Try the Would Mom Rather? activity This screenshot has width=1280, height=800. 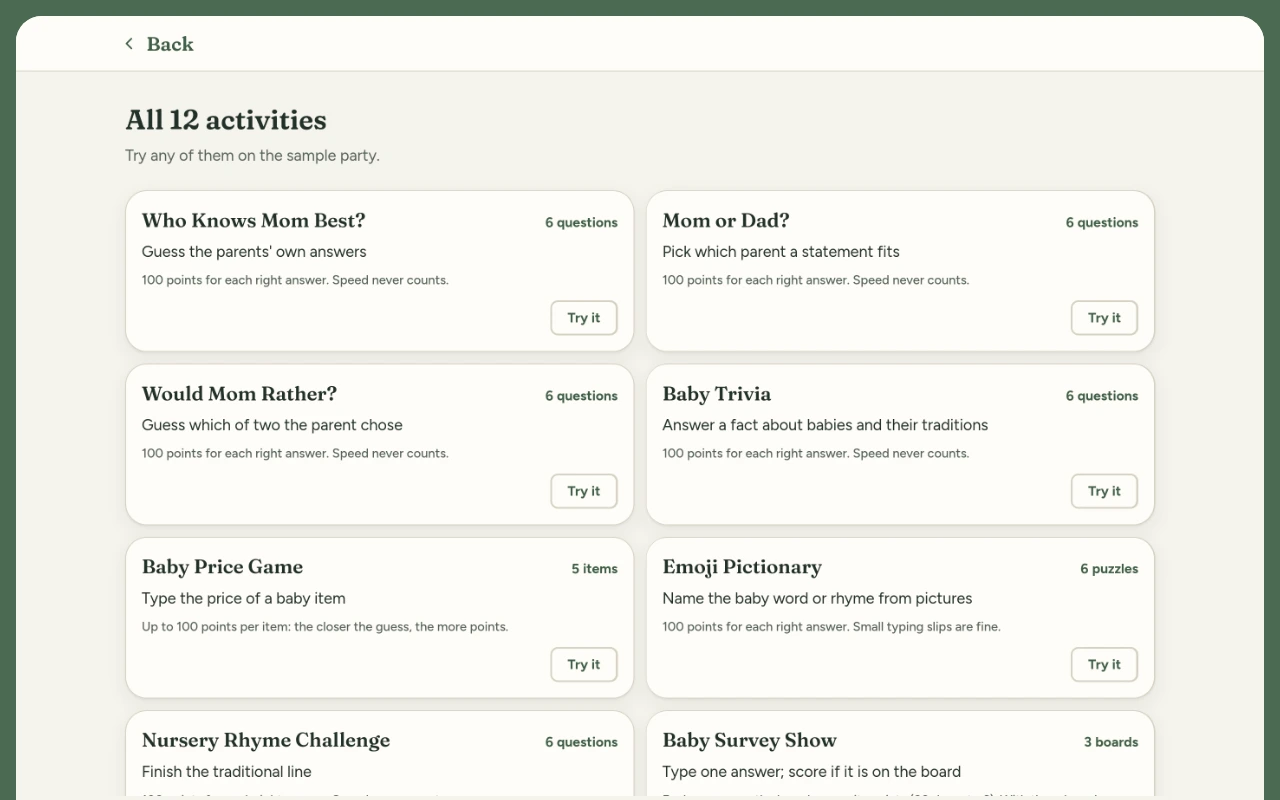(x=584, y=491)
